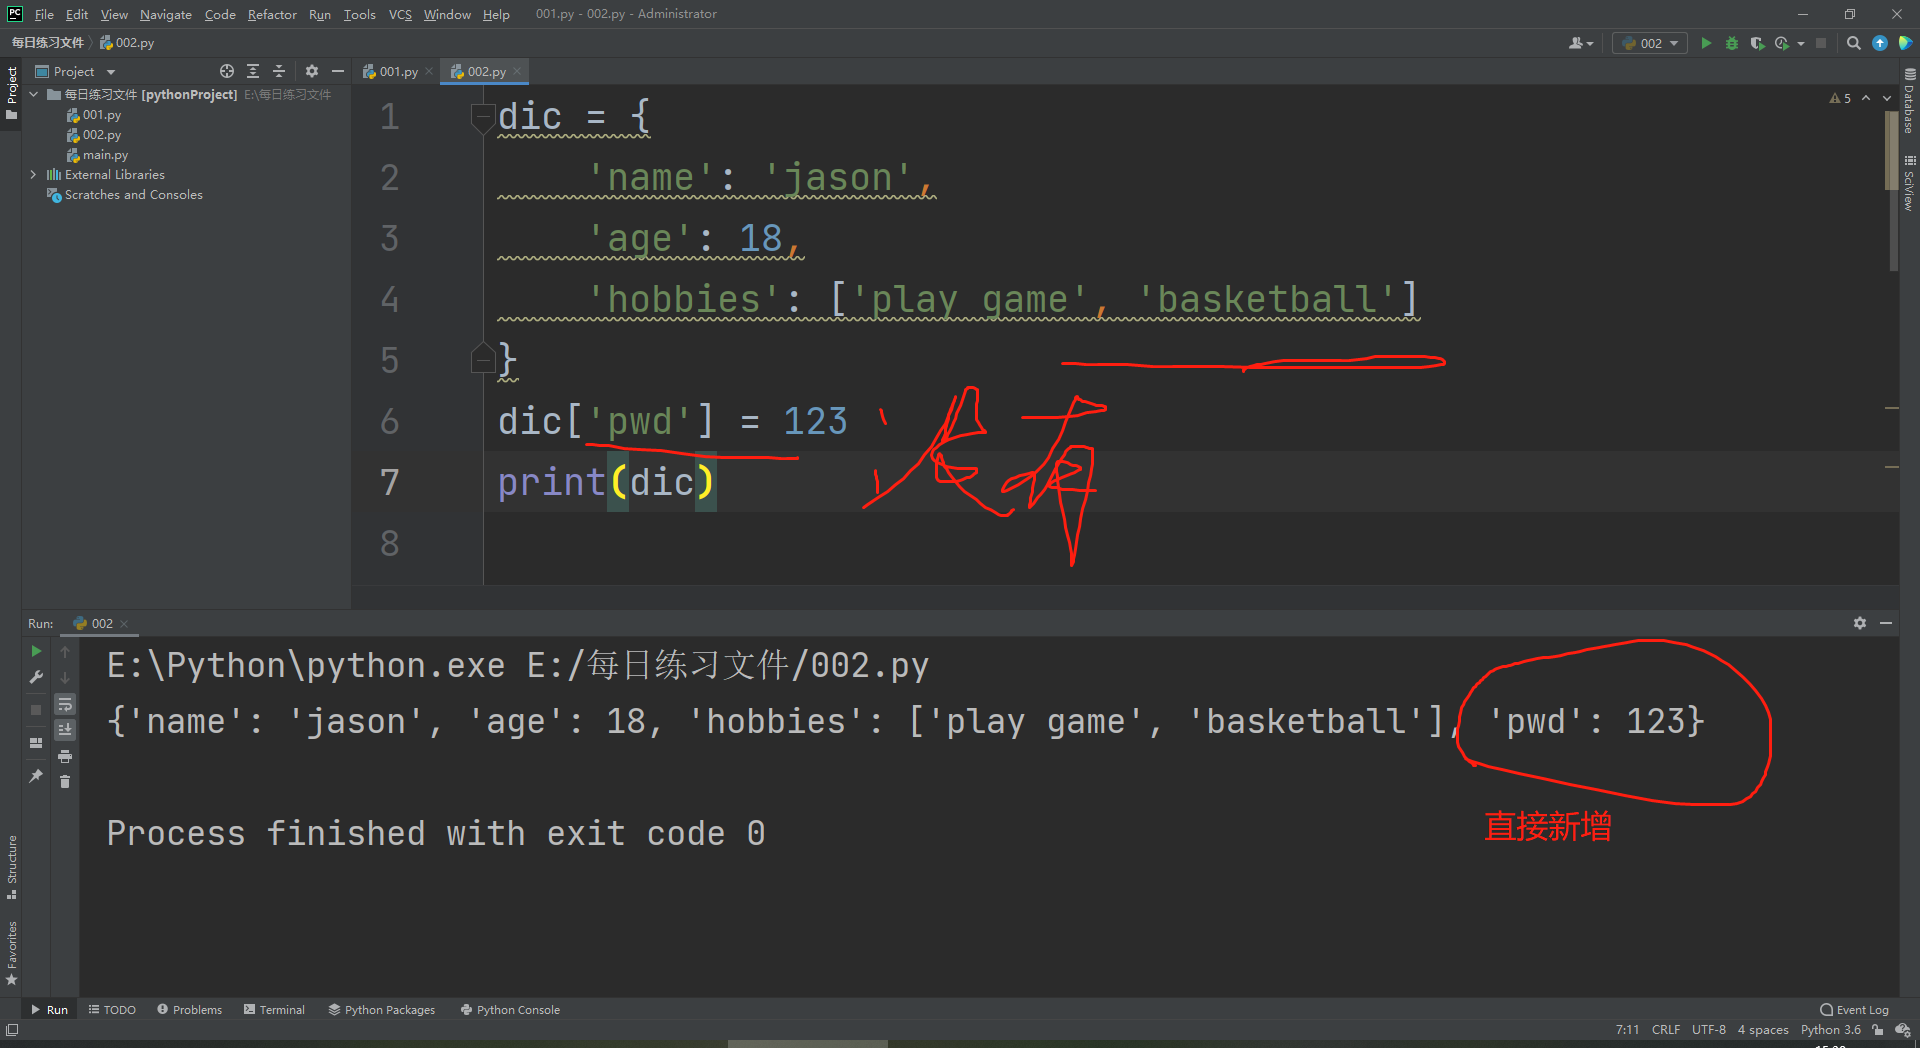The image size is (1920, 1048).
Task: Expand External Libraries node
Action: (x=34, y=174)
